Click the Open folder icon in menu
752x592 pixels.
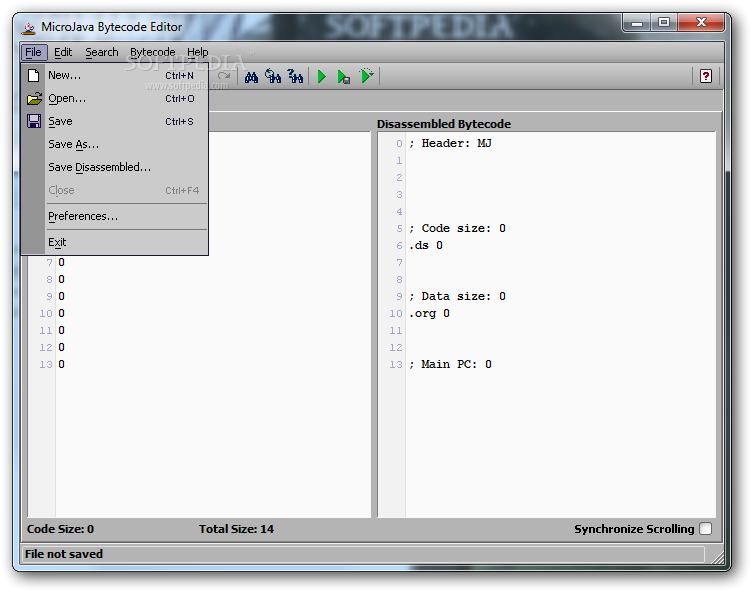point(34,98)
